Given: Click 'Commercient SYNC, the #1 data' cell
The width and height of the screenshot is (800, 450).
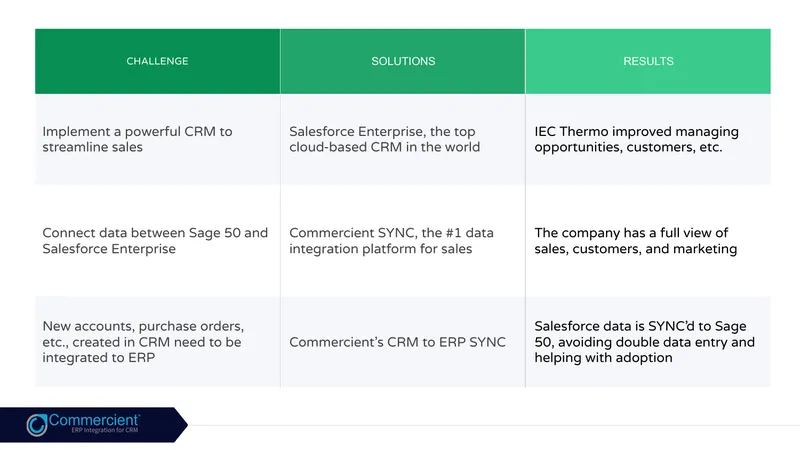Looking at the screenshot, I should (403, 240).
